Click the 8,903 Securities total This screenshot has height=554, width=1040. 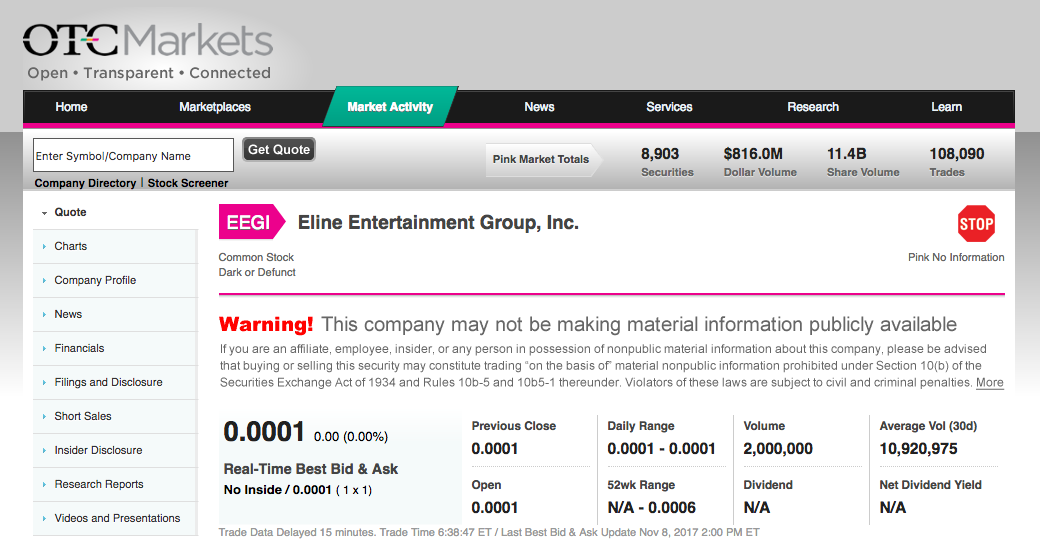coord(667,162)
